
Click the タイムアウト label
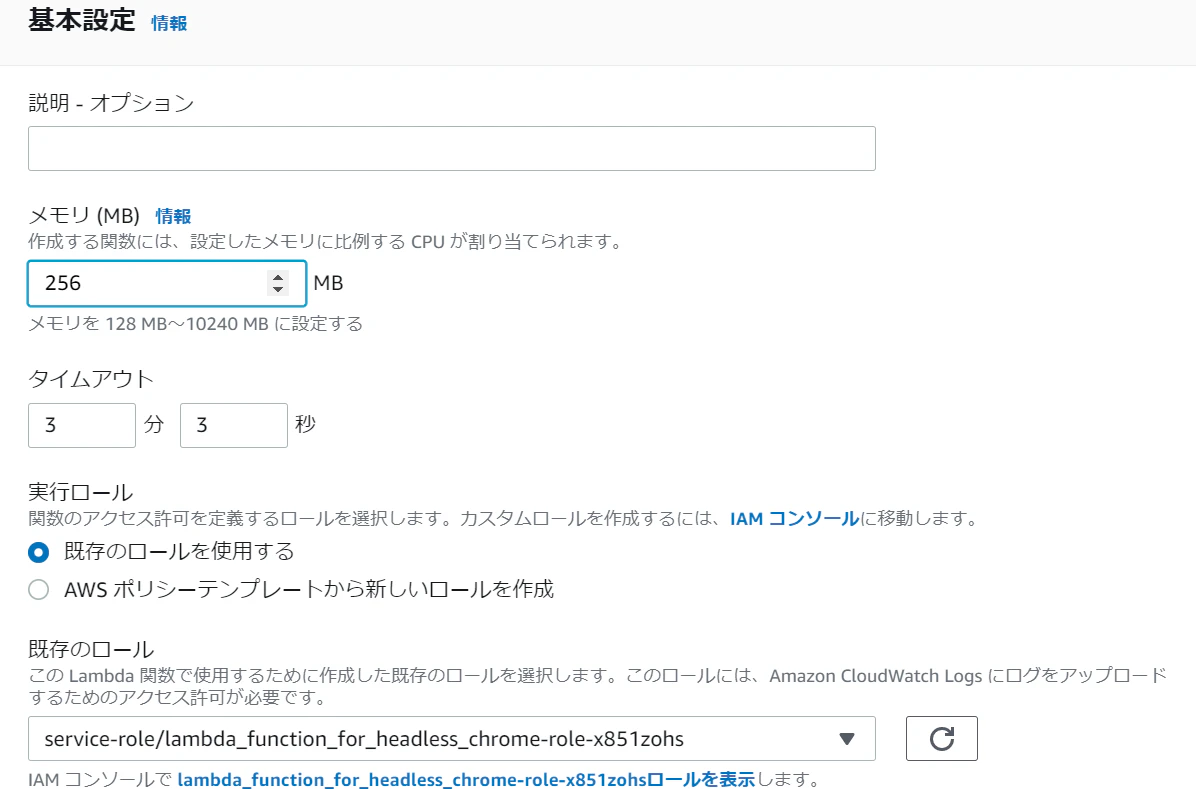91,378
